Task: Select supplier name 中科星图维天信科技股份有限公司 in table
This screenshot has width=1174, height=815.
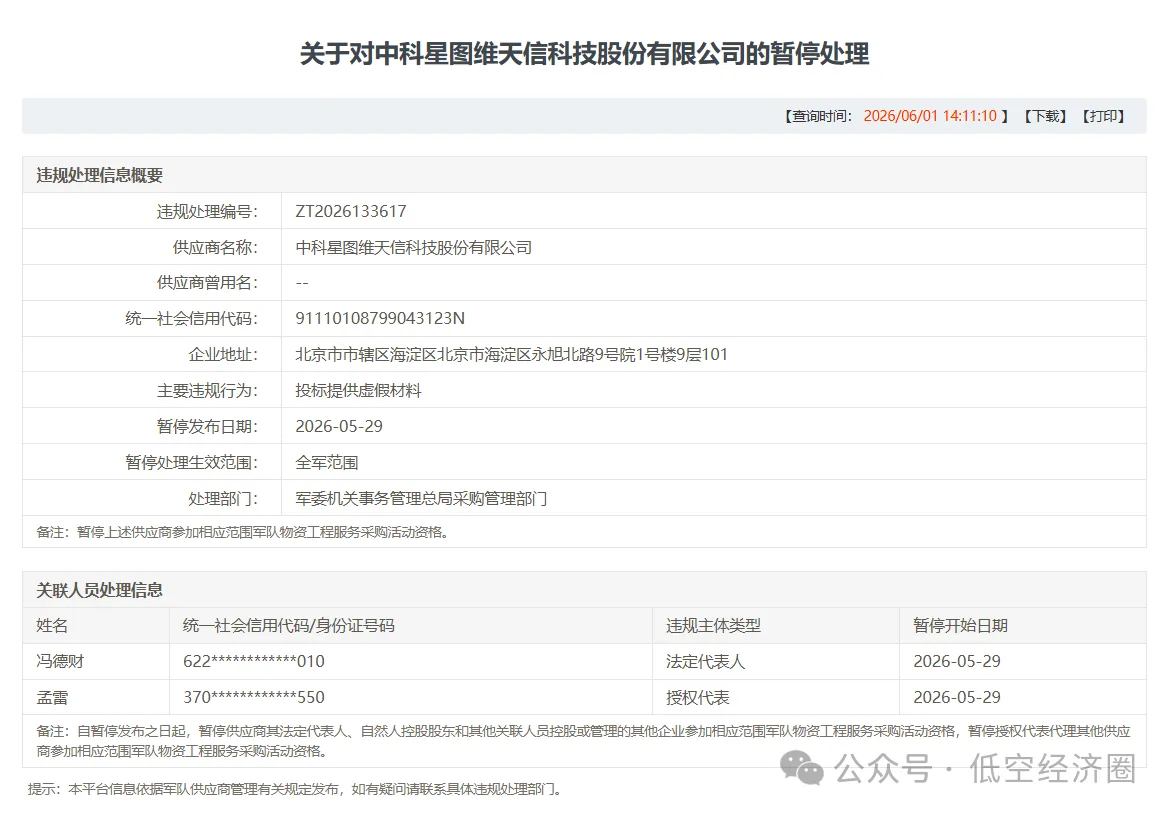Action: (x=413, y=247)
